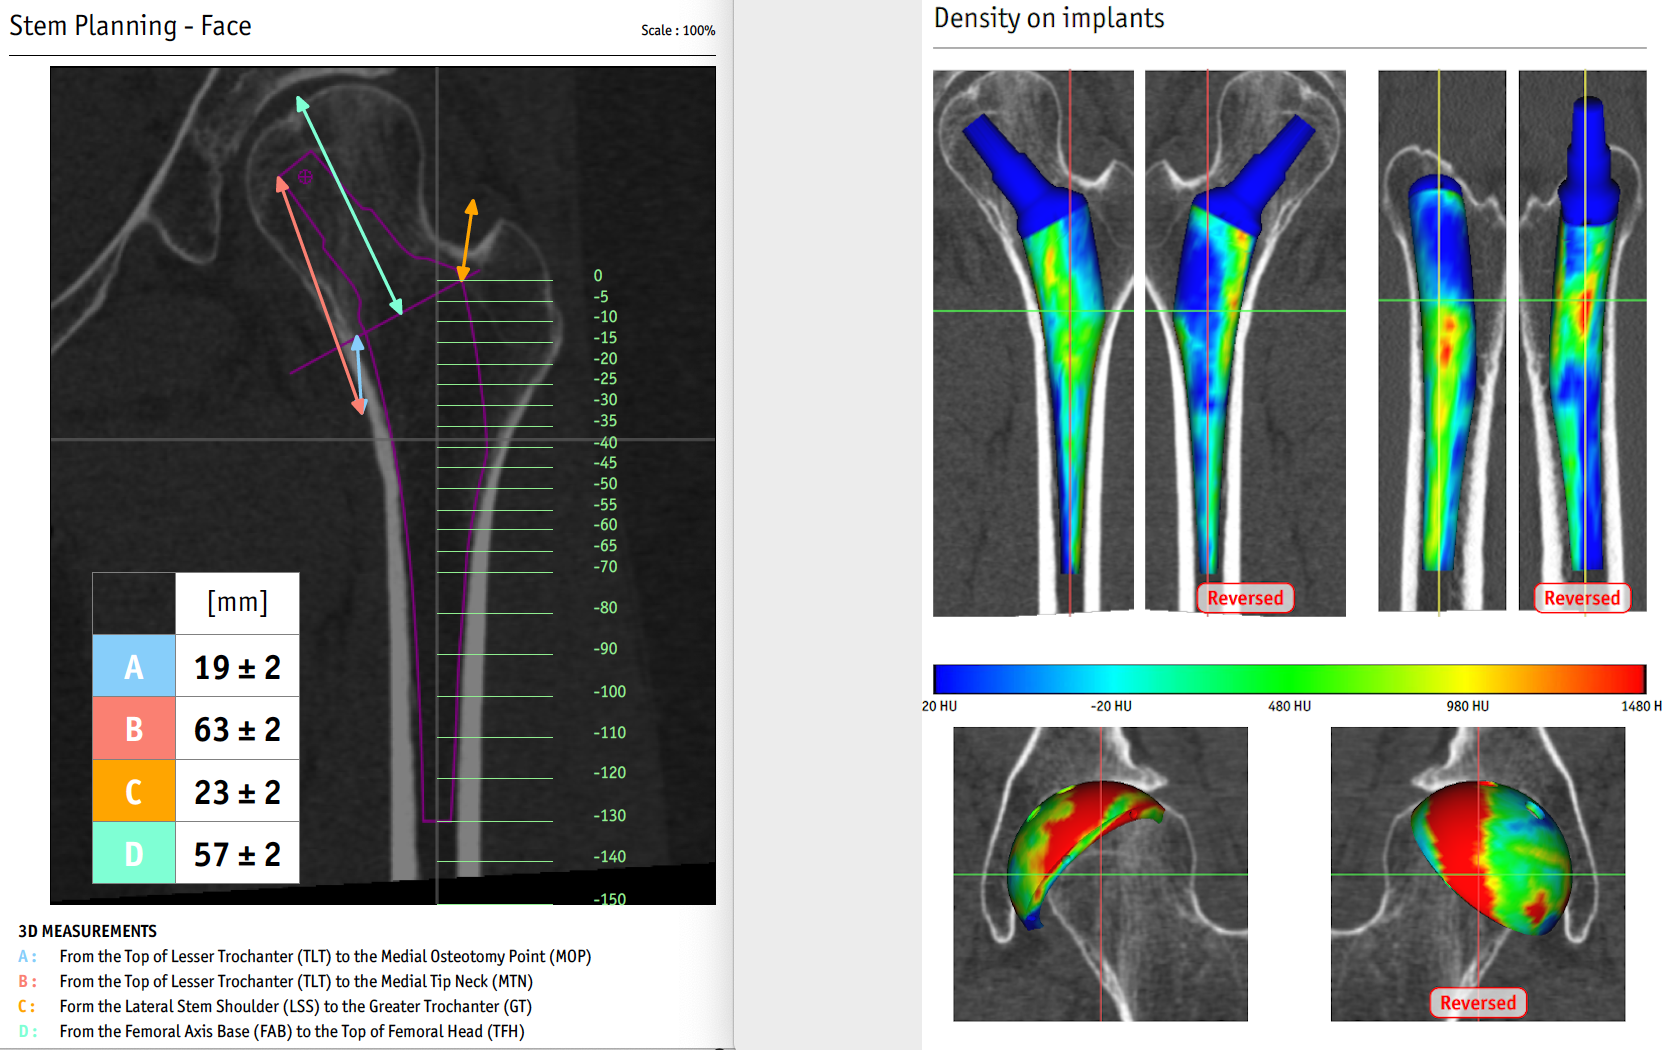Click the reversed cup density image

coord(1478,874)
